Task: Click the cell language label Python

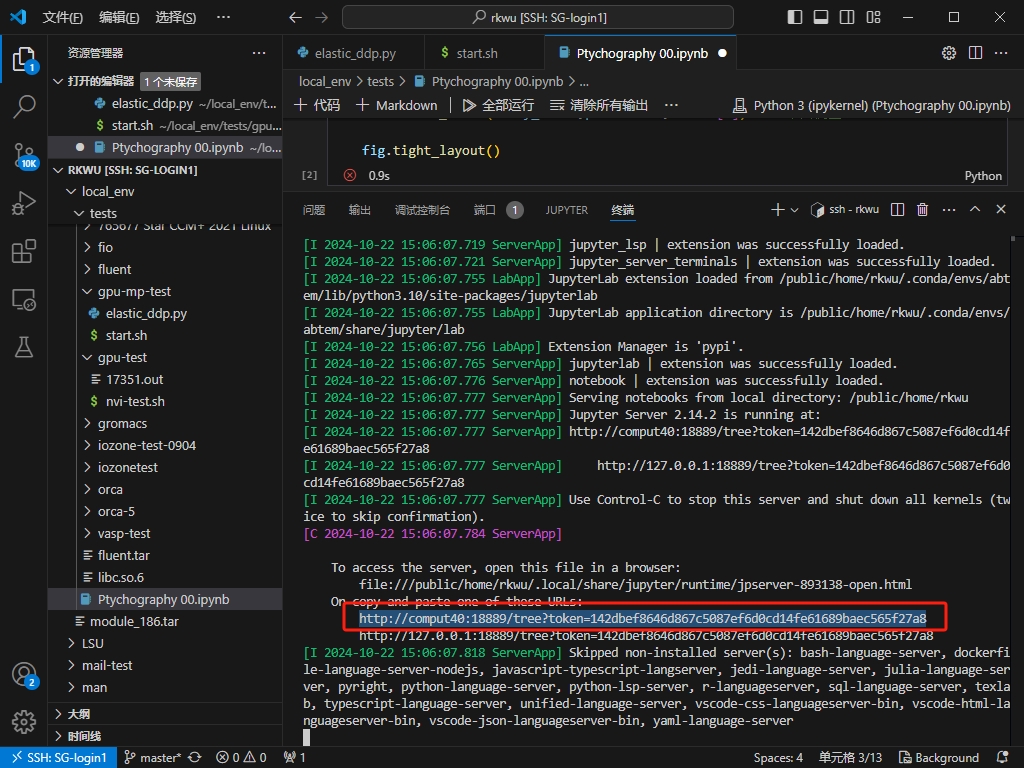Action: pos(983,176)
